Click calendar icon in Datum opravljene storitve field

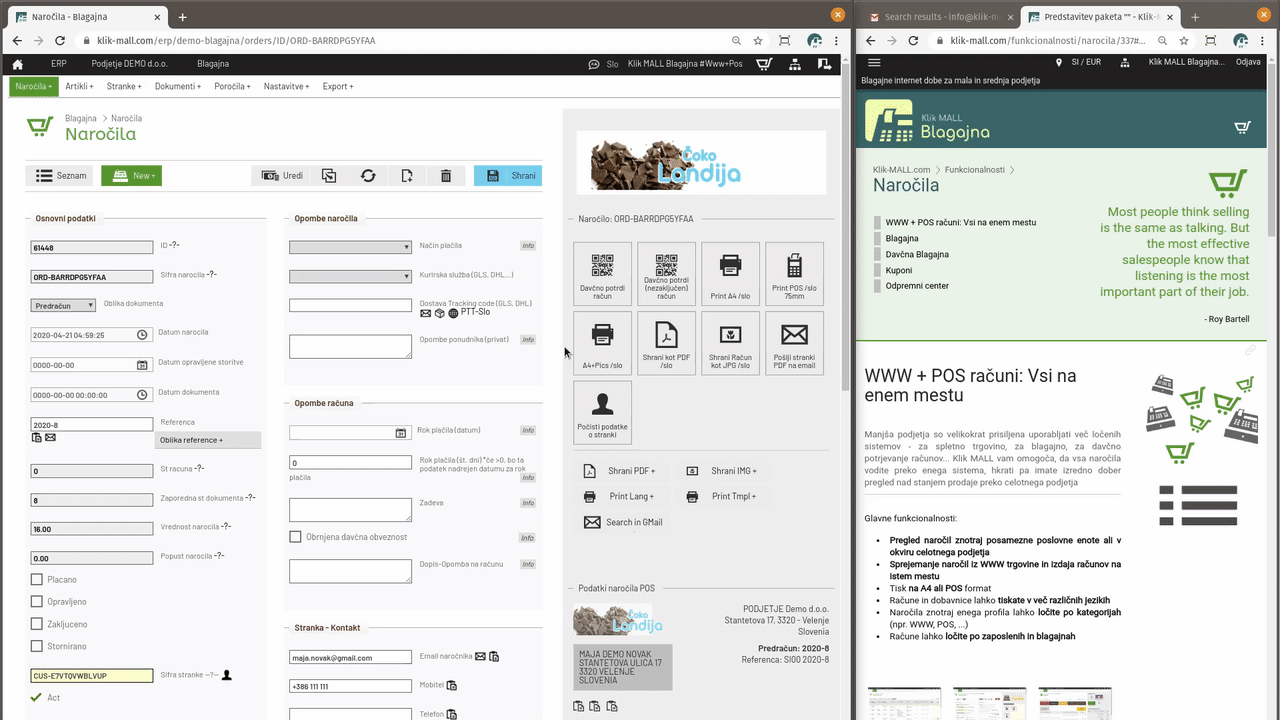(142, 365)
